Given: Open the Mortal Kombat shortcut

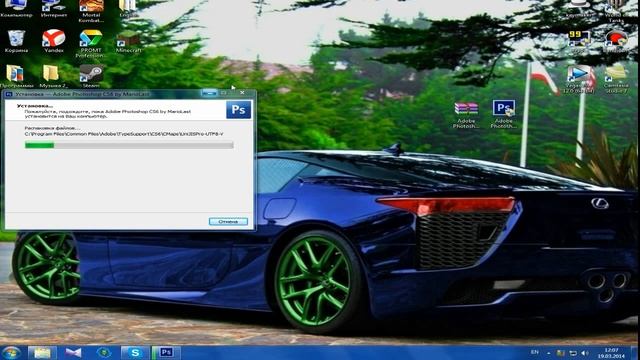Looking at the screenshot, I should [91, 11].
